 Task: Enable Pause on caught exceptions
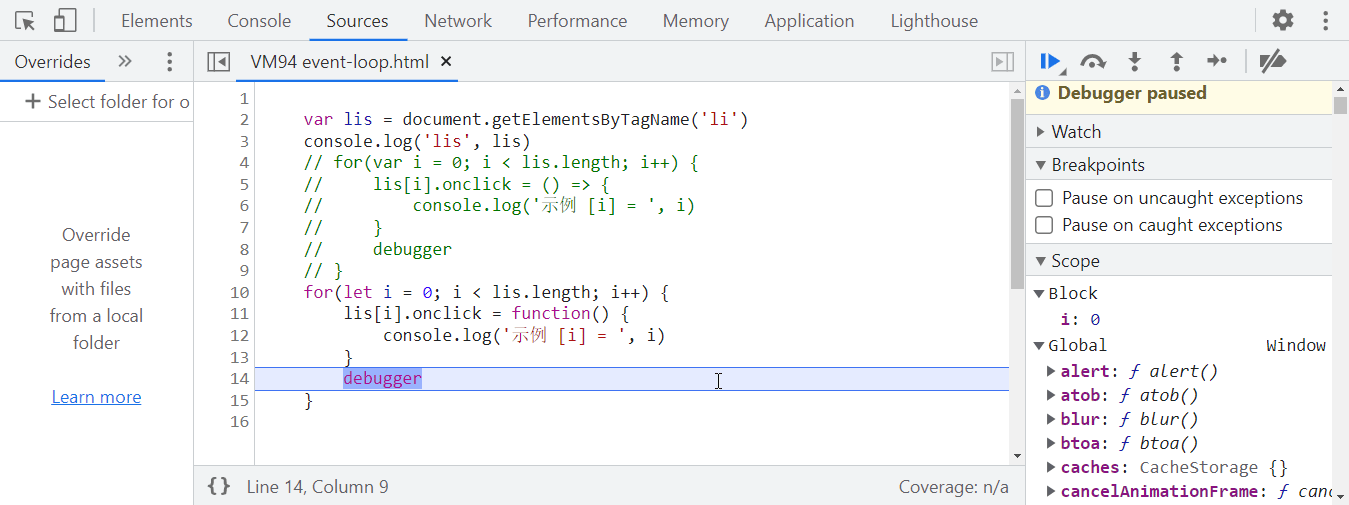tap(1044, 225)
